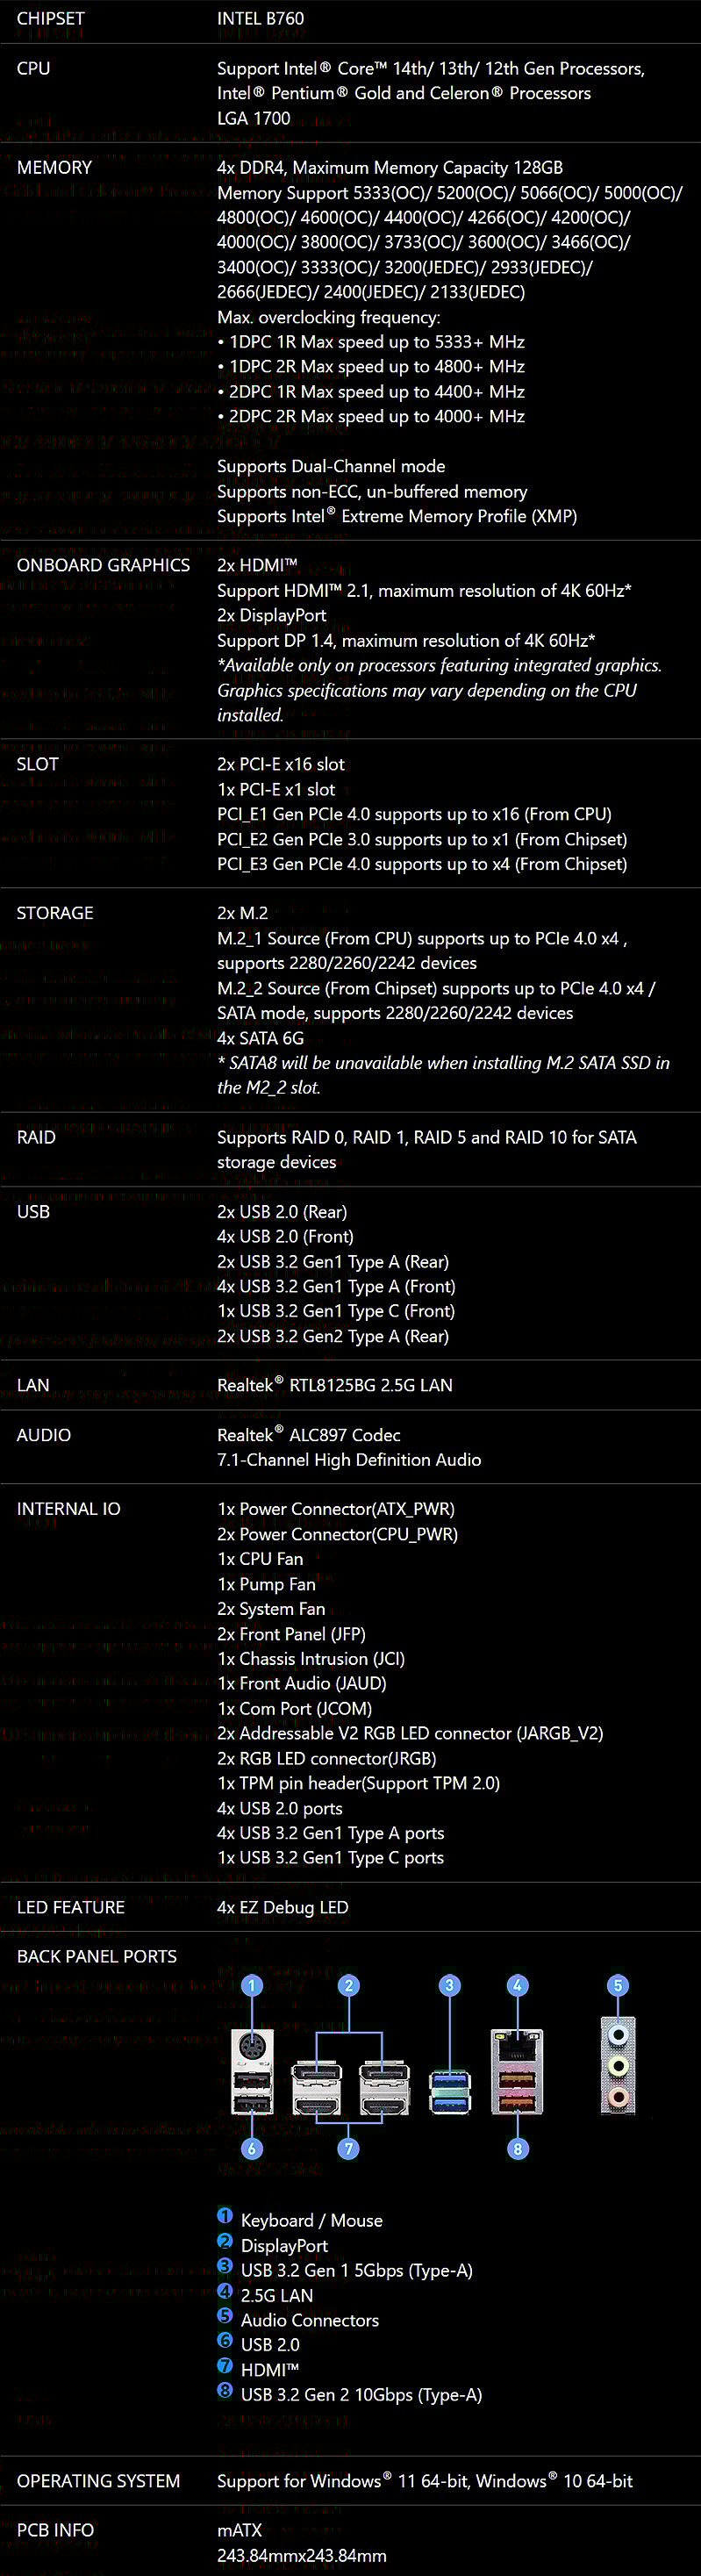Click '2x USB 3.2 Gen2 Type A (Rear)'

click(x=333, y=1336)
